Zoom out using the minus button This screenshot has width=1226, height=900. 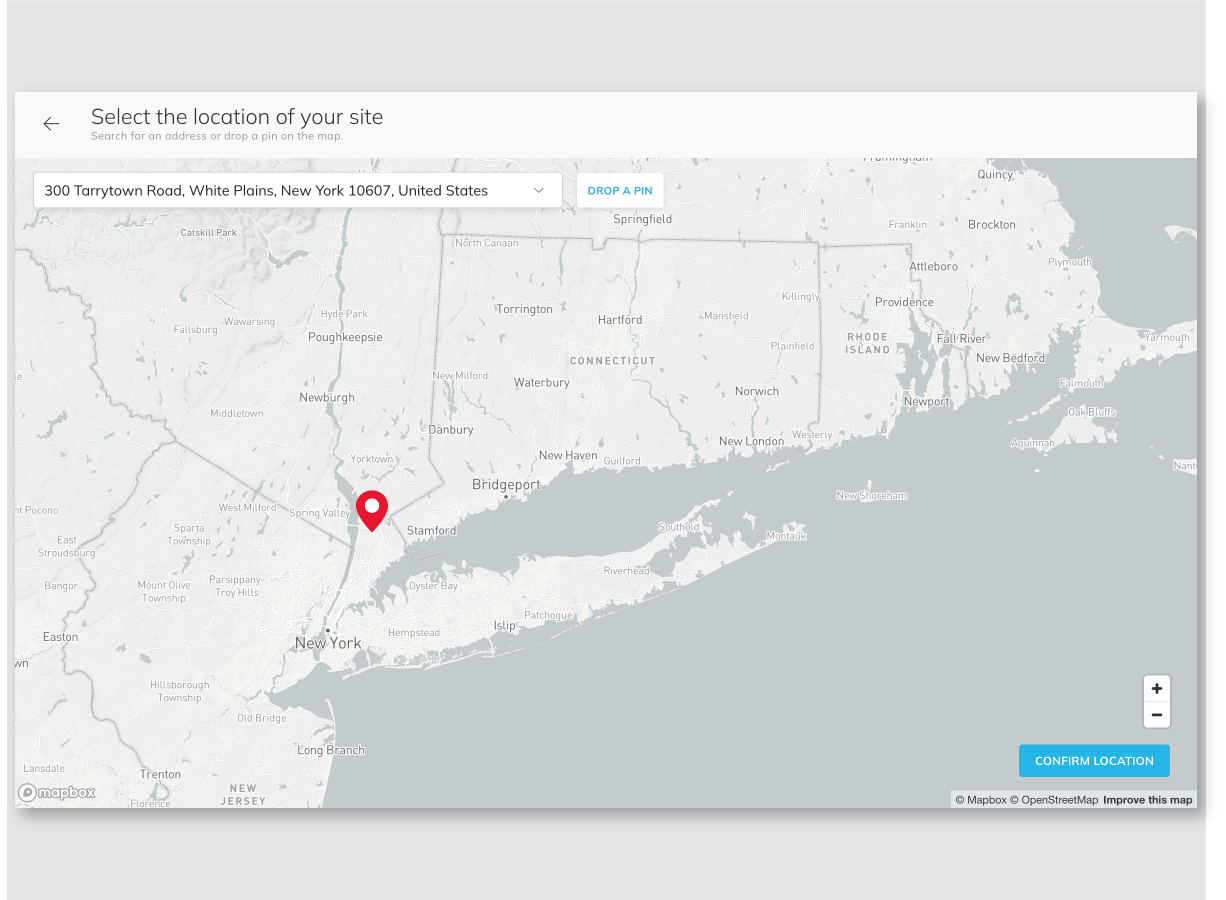[1156, 714]
